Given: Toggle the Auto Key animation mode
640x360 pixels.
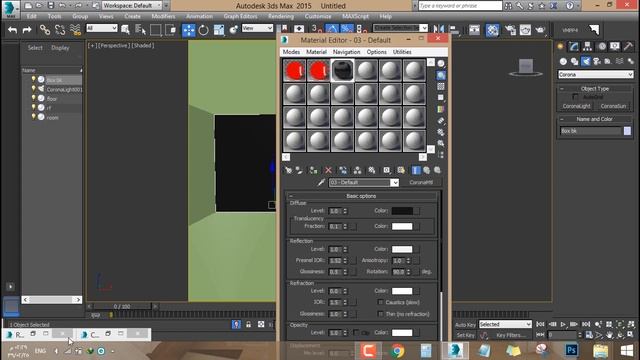Looking at the screenshot, I should (x=465, y=324).
